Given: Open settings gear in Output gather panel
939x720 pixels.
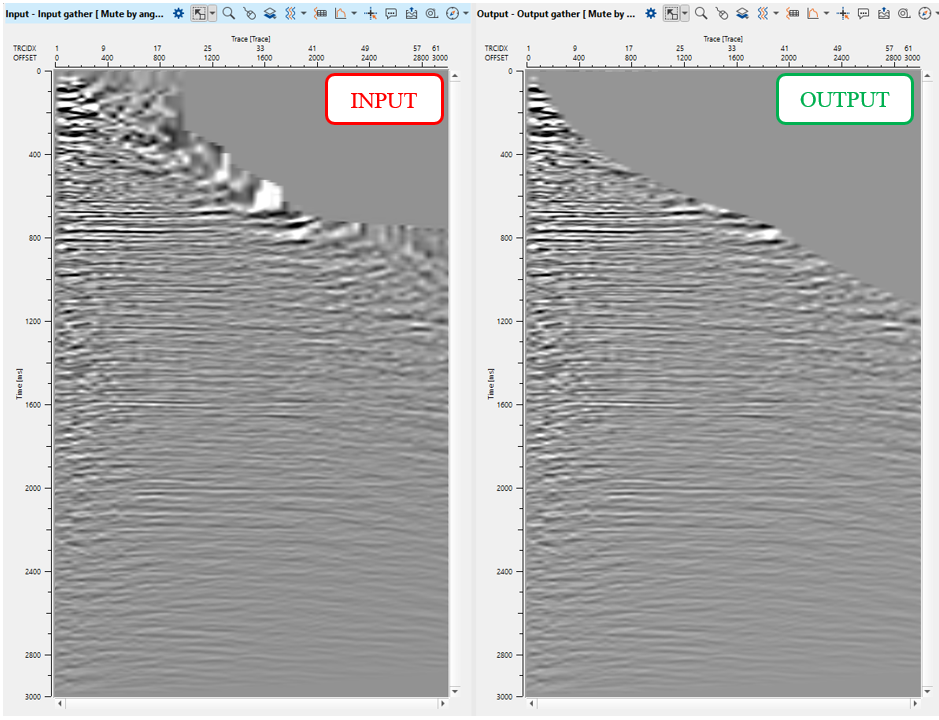Looking at the screenshot, I should click(651, 14).
